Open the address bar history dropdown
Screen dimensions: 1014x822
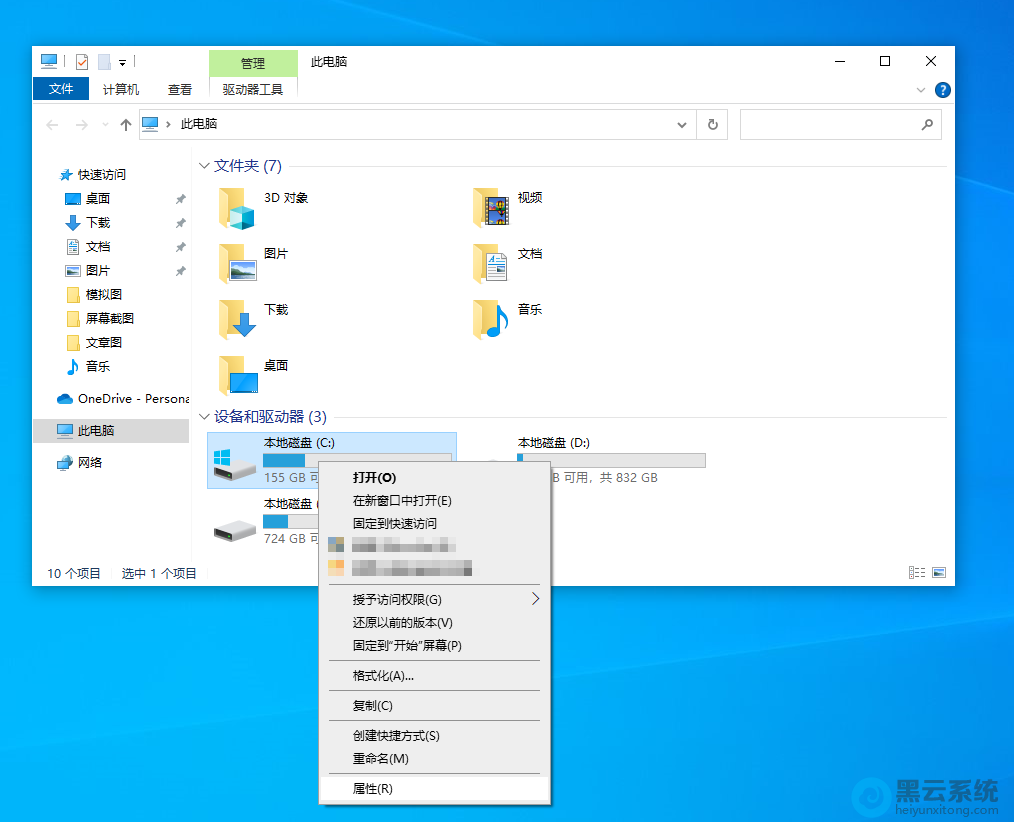[x=682, y=125]
